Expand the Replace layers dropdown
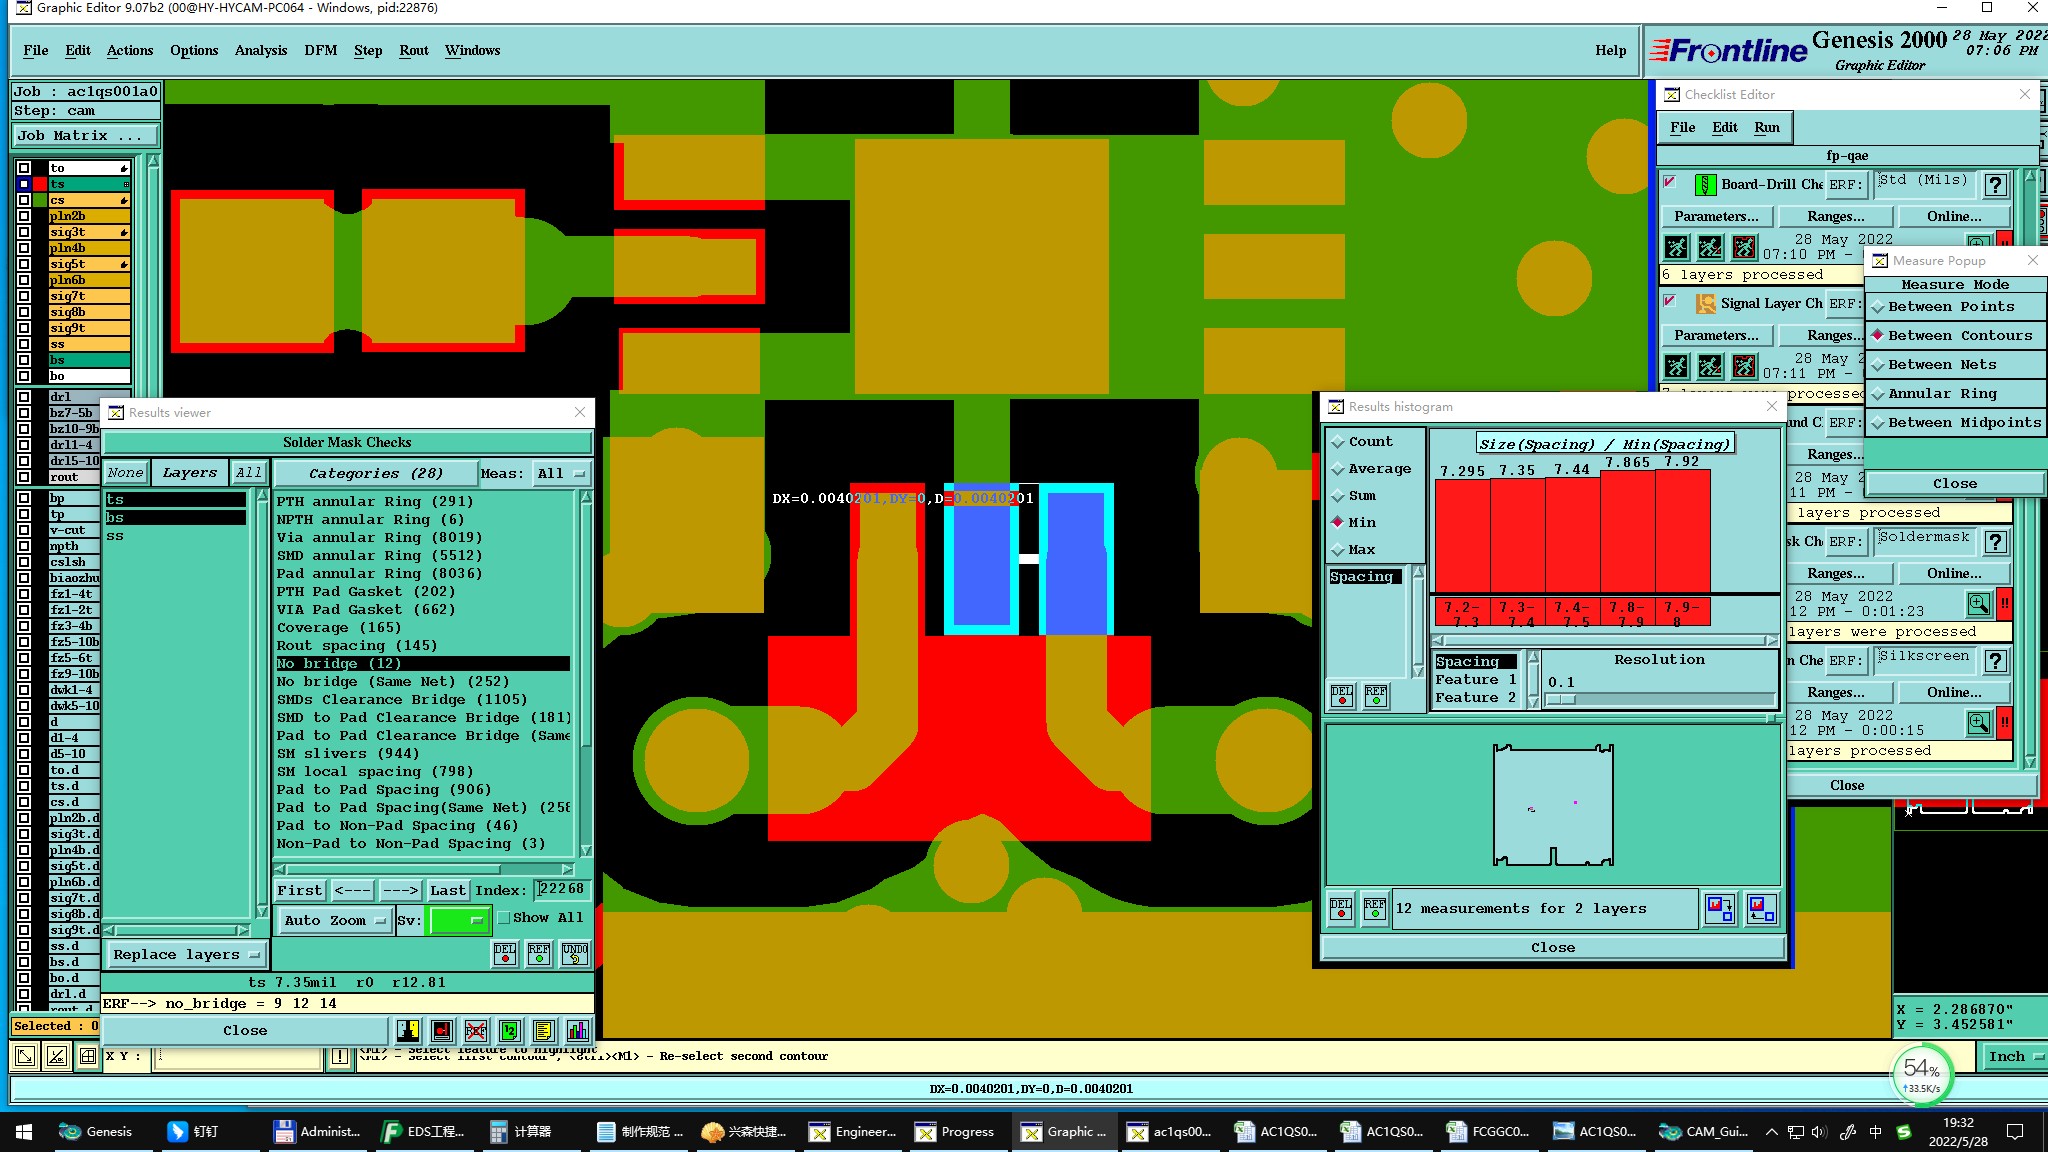Screen dimensions: 2048x1152 click(x=185, y=955)
